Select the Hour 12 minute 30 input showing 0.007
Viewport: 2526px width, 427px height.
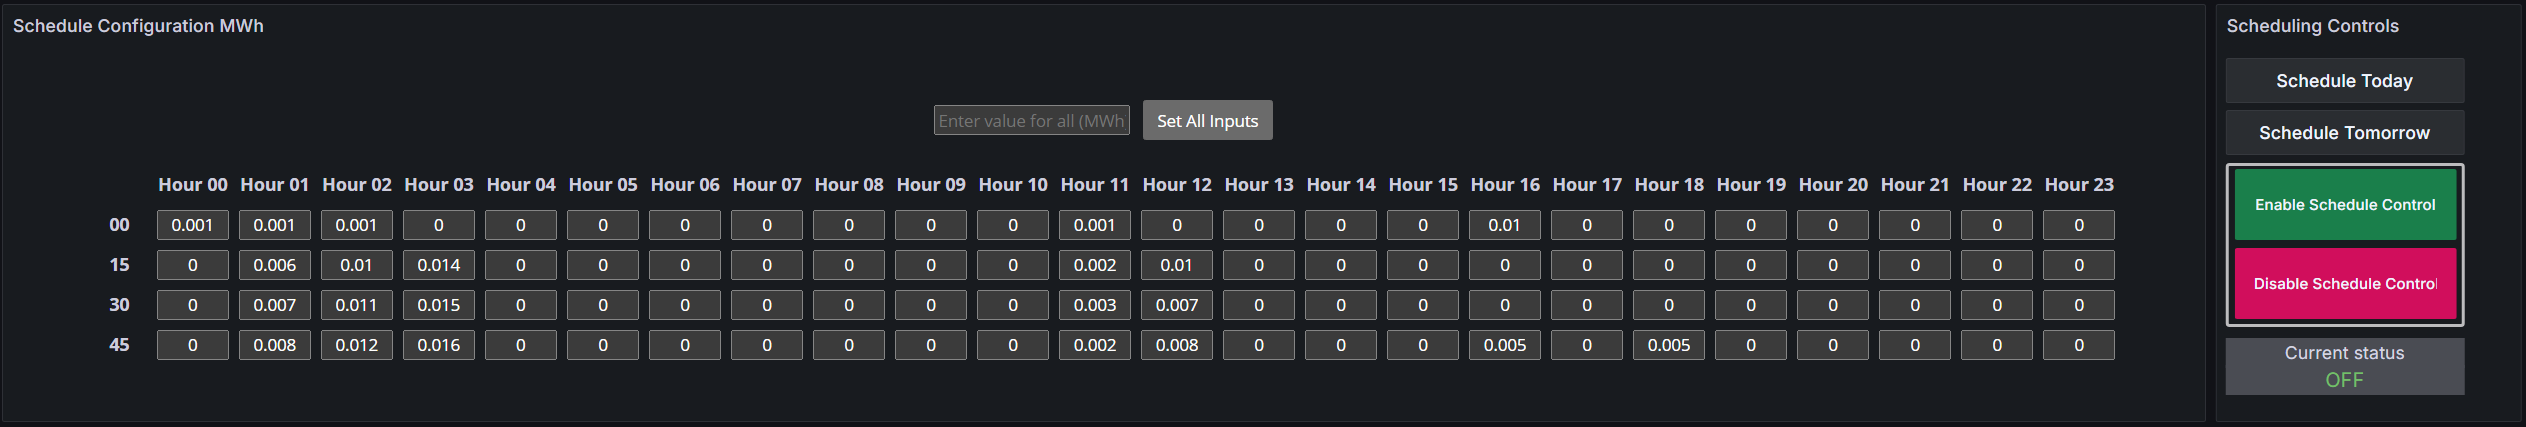pos(1177,305)
